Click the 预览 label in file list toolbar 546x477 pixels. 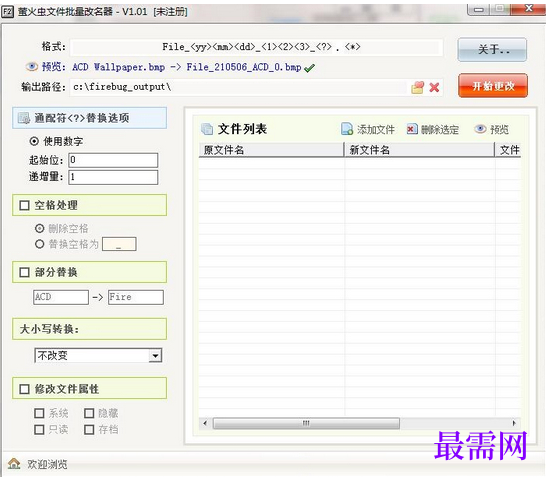(x=499, y=130)
